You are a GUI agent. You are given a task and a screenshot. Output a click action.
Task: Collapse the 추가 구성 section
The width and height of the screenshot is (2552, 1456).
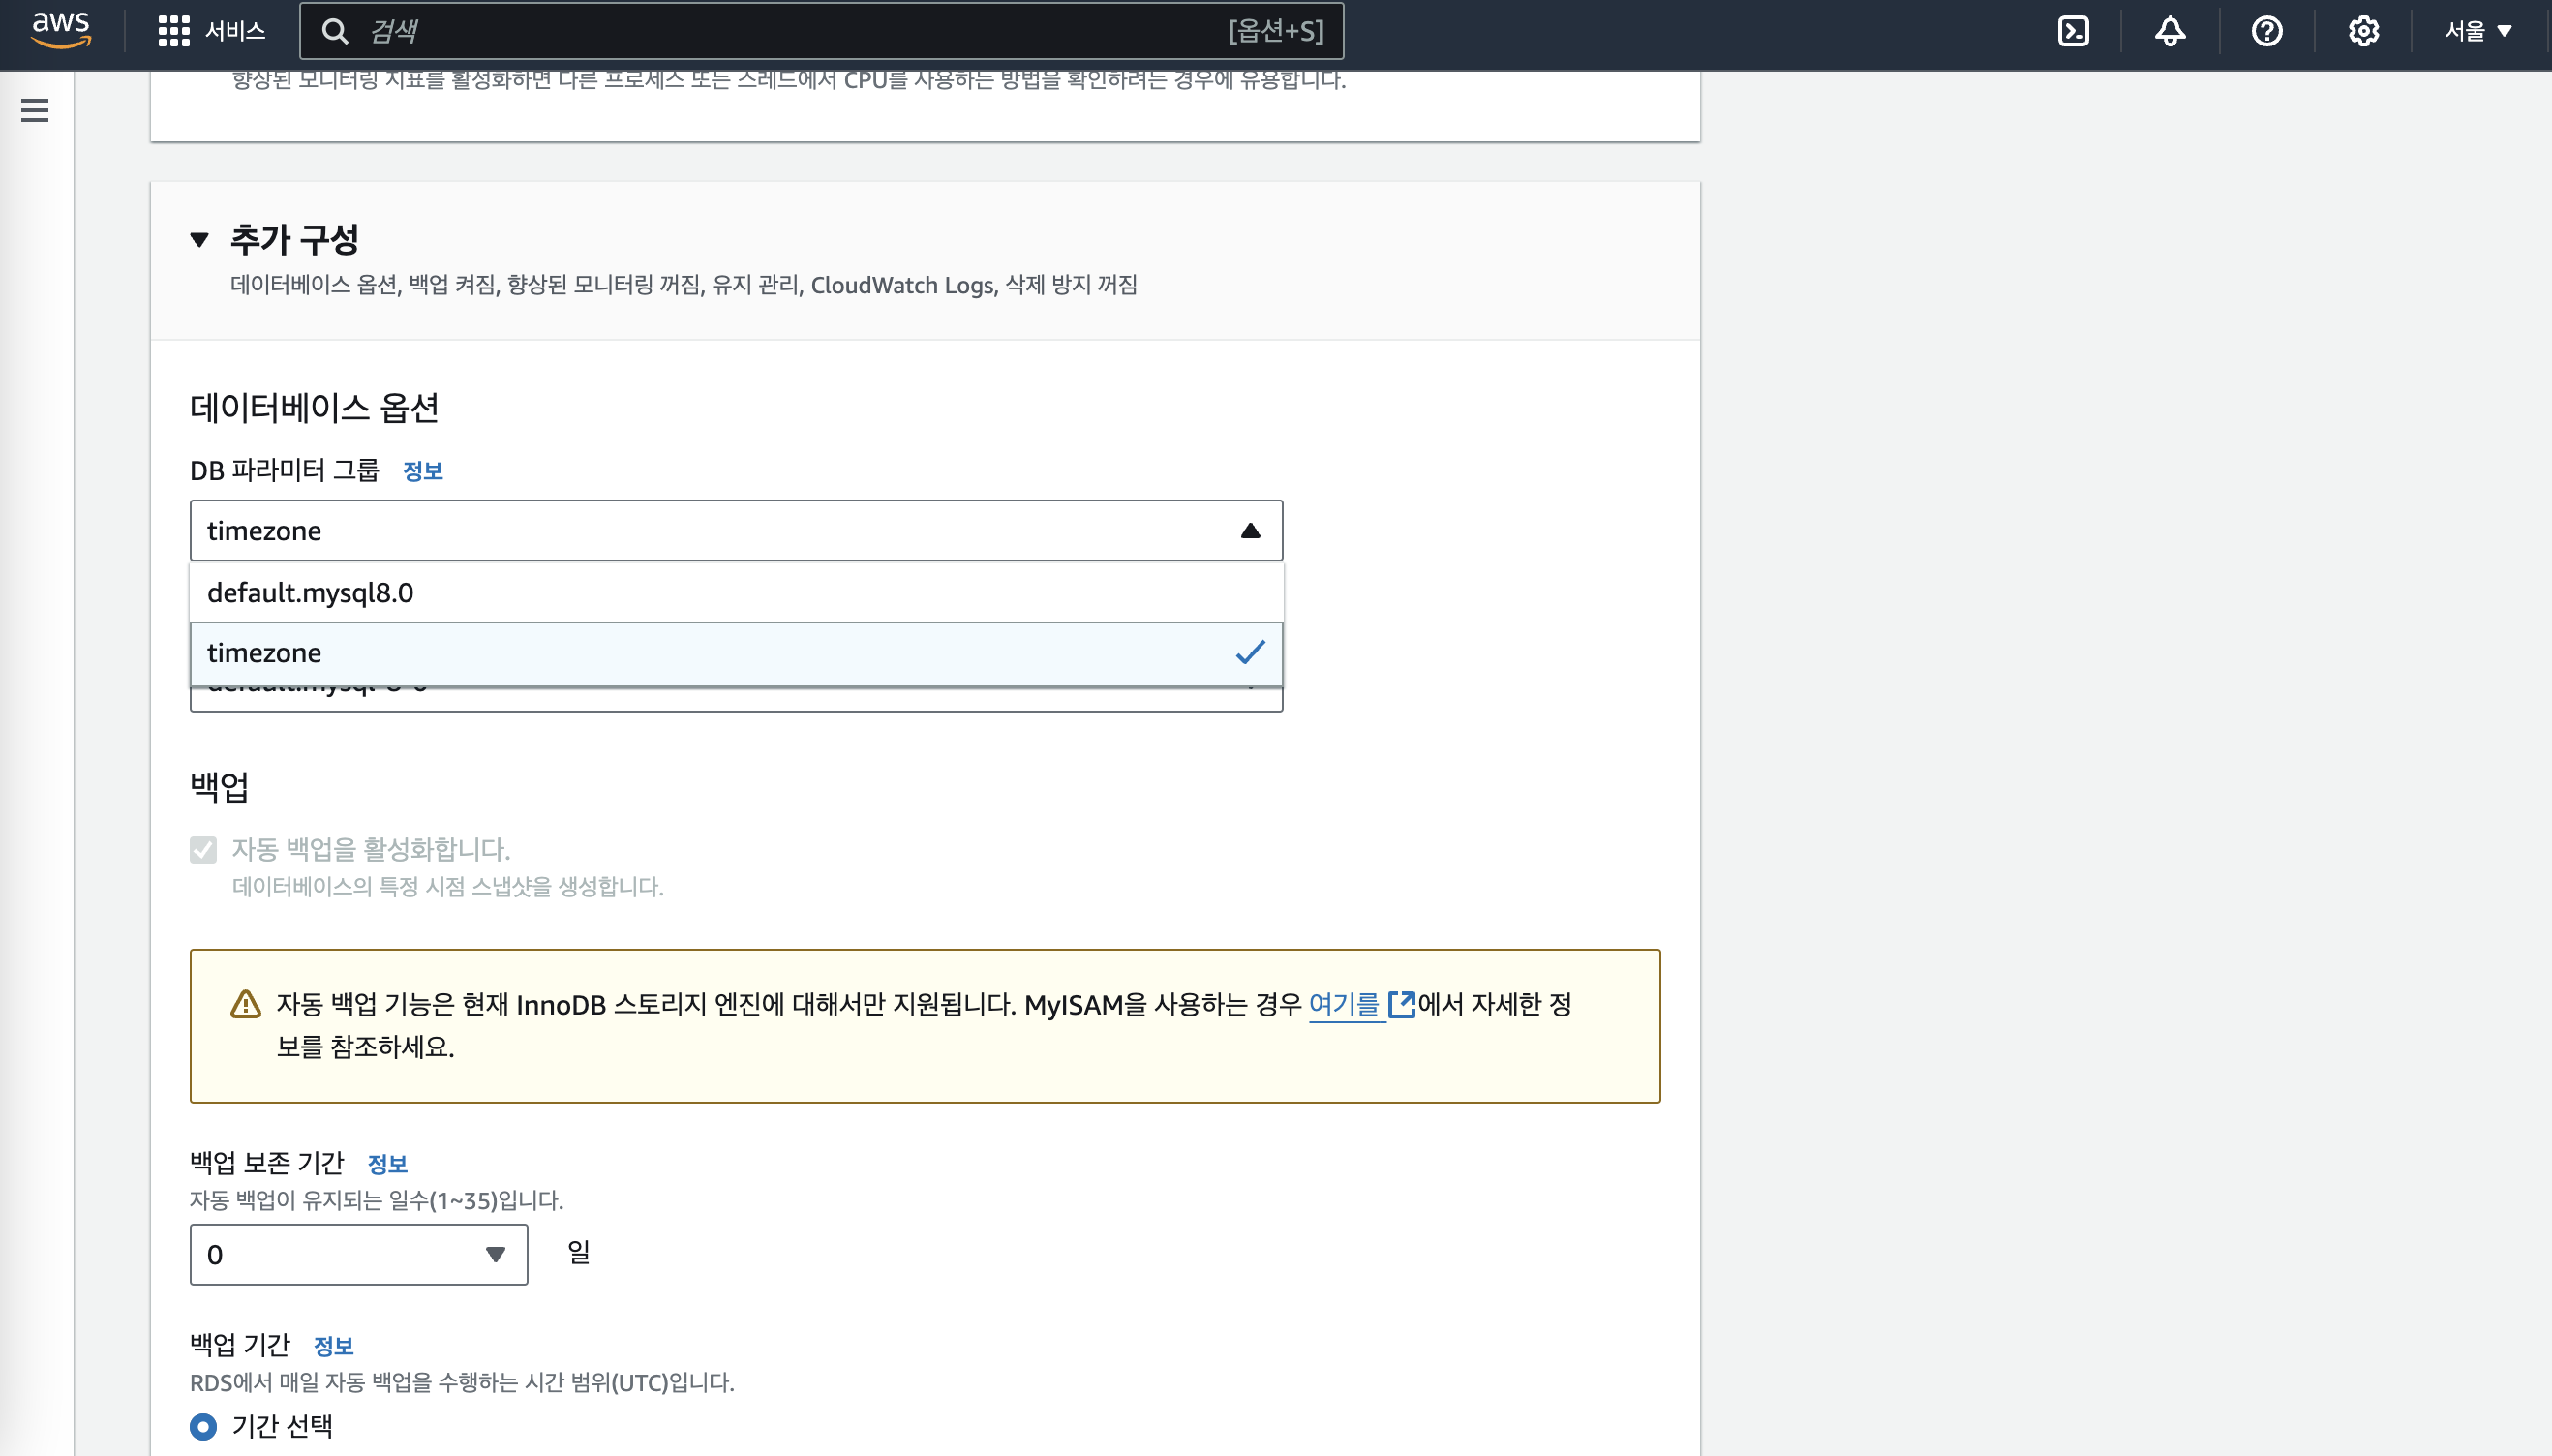(199, 239)
